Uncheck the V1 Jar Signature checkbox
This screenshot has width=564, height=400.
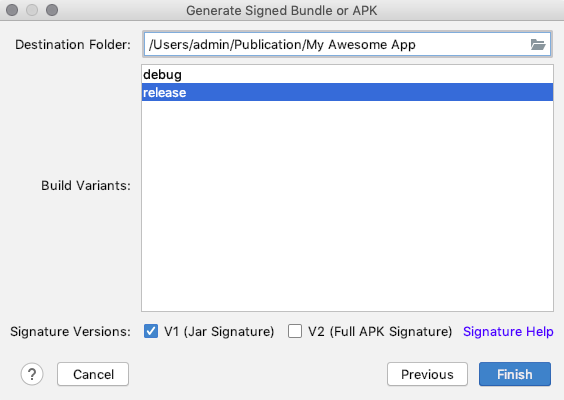pos(151,331)
